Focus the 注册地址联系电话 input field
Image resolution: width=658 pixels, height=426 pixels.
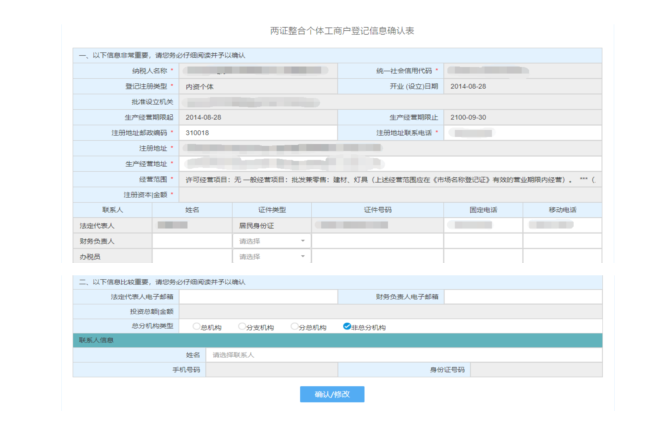point(520,132)
